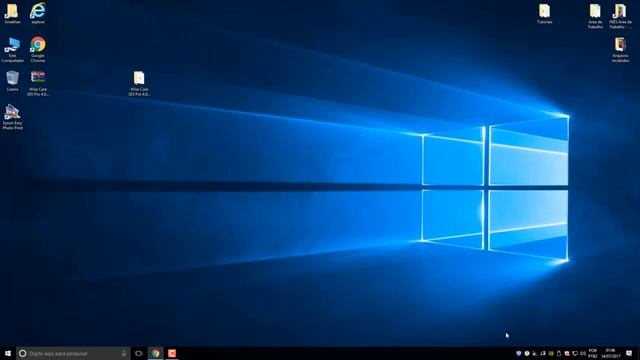Select the Tutoriais folder on desktop
The height and width of the screenshot is (360, 640).
(544, 14)
